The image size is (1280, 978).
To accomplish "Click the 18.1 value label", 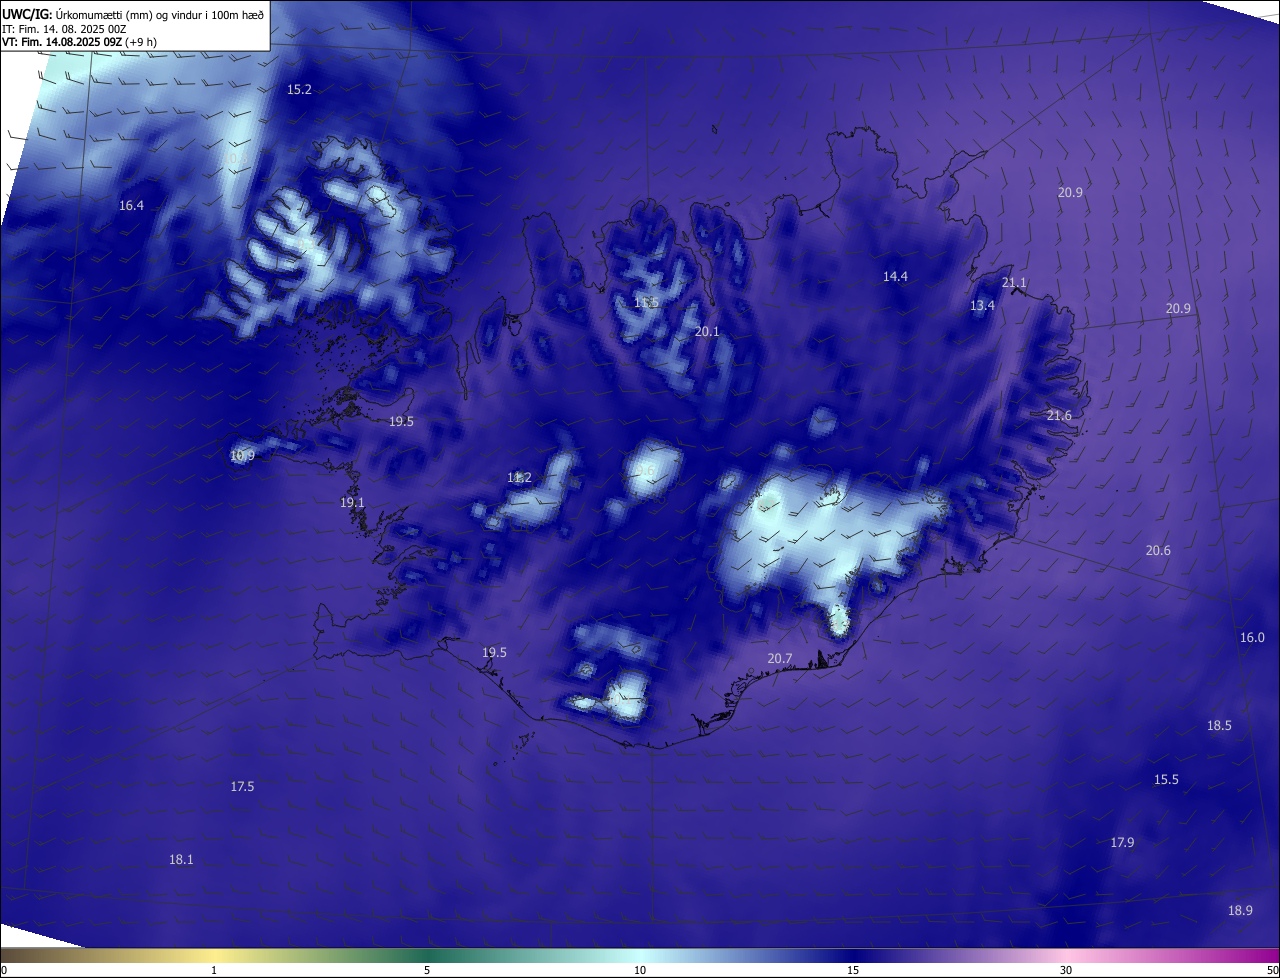I will tap(181, 859).
